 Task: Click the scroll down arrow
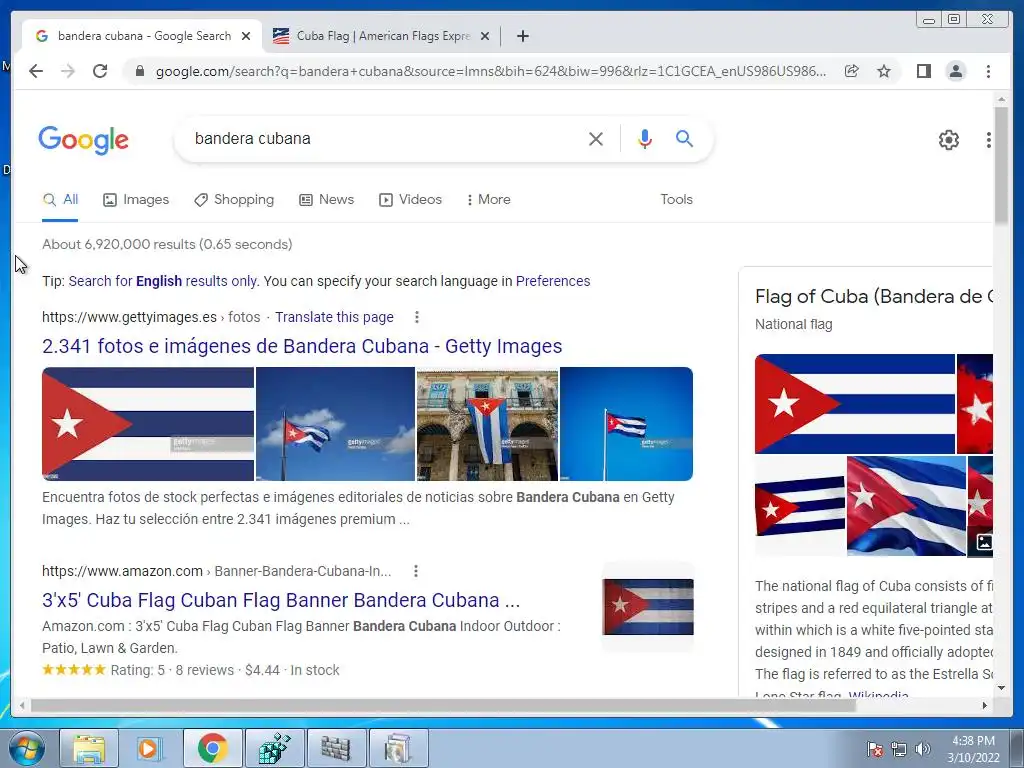click(1001, 688)
